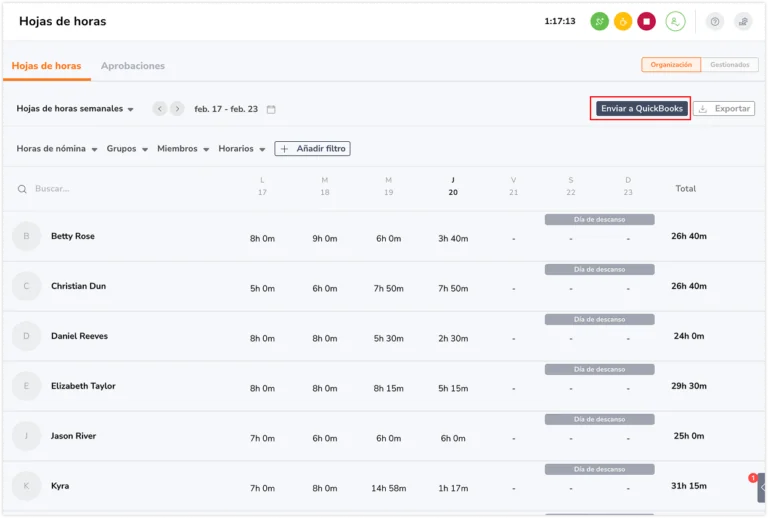Open Betty Rose's name
This screenshot has height=518, width=768.
tap(73, 236)
